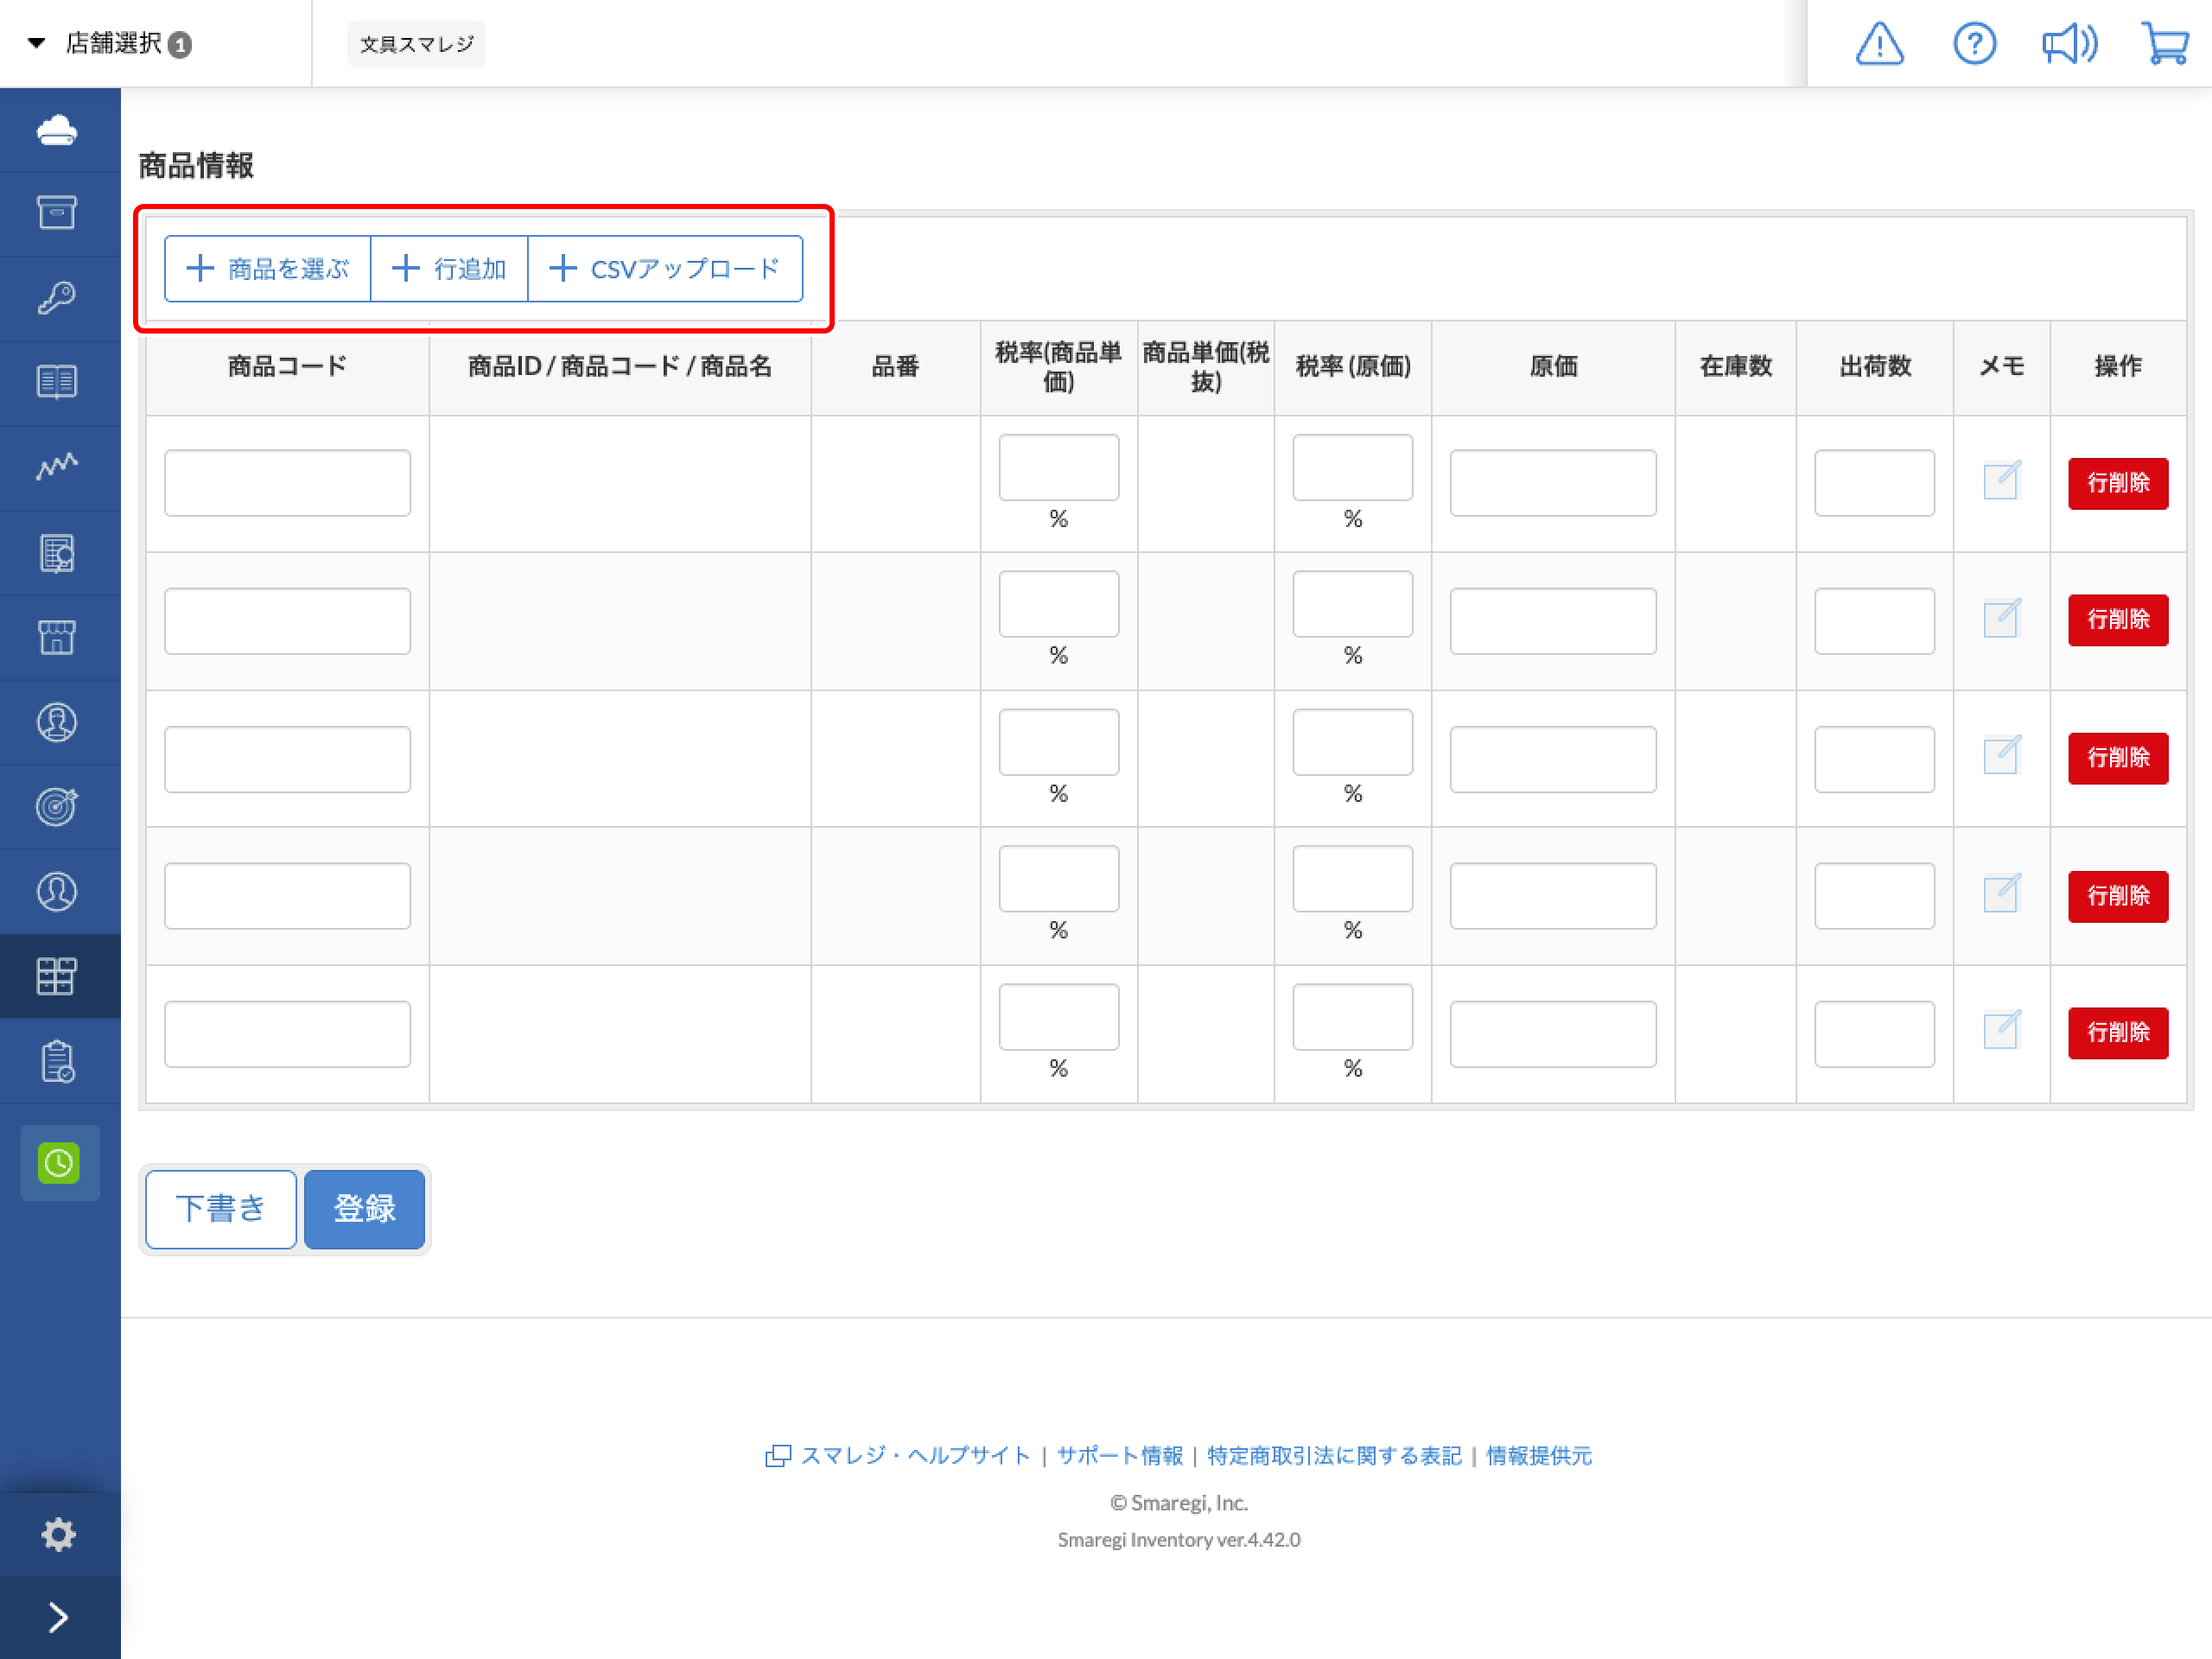Open the settings gear in sidebar
Screen dimensions: 2212x1659
click(x=58, y=1534)
